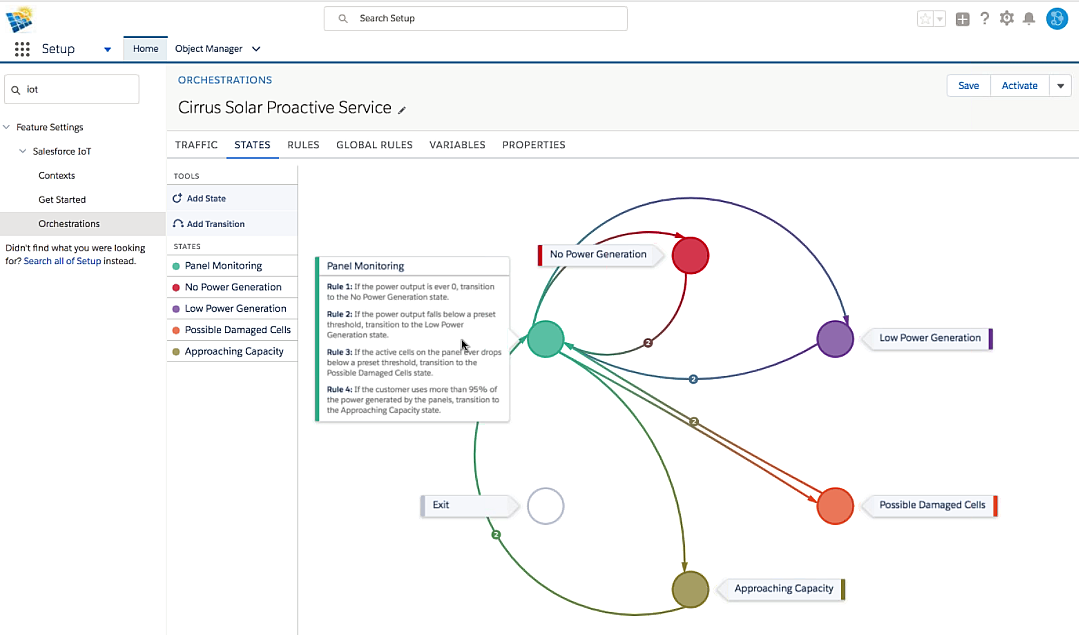Follow the Search all of Setup link
The height and width of the screenshot is (635, 1079).
[62, 261]
